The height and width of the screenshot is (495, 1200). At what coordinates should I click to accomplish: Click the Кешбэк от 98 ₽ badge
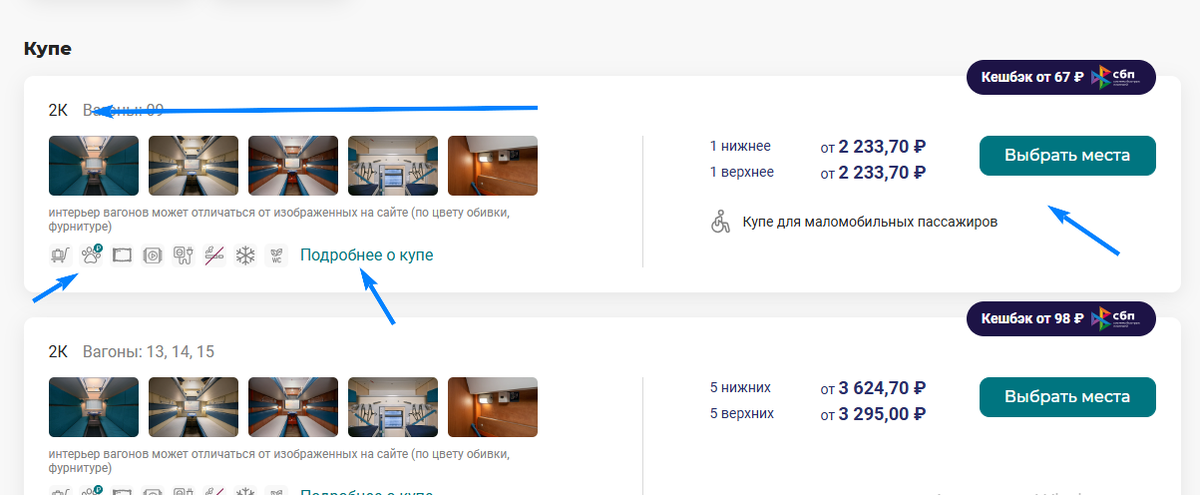1061,318
